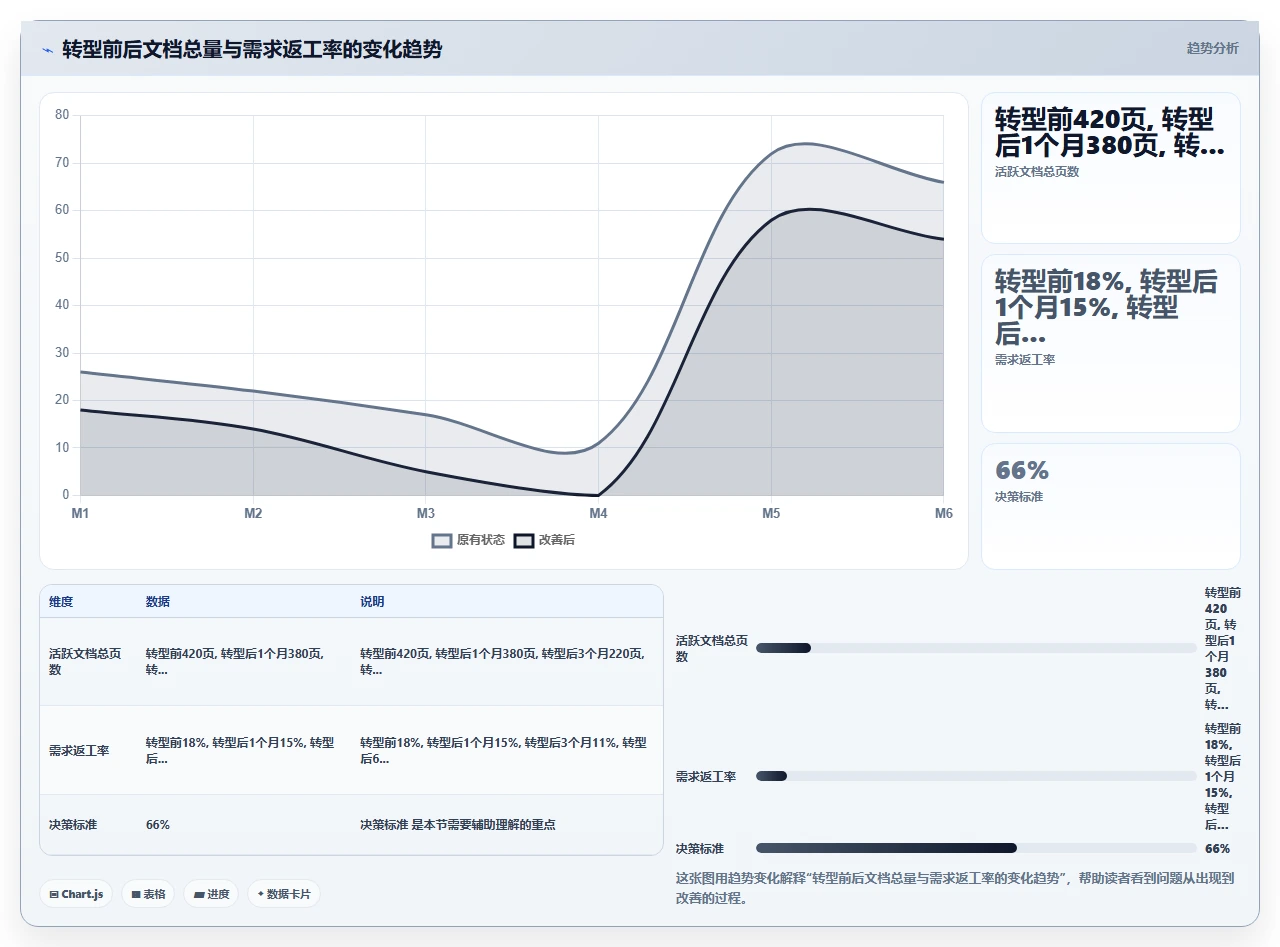This screenshot has width=1280, height=947.
Task: Click the 66% table cell
Action: (x=244, y=825)
